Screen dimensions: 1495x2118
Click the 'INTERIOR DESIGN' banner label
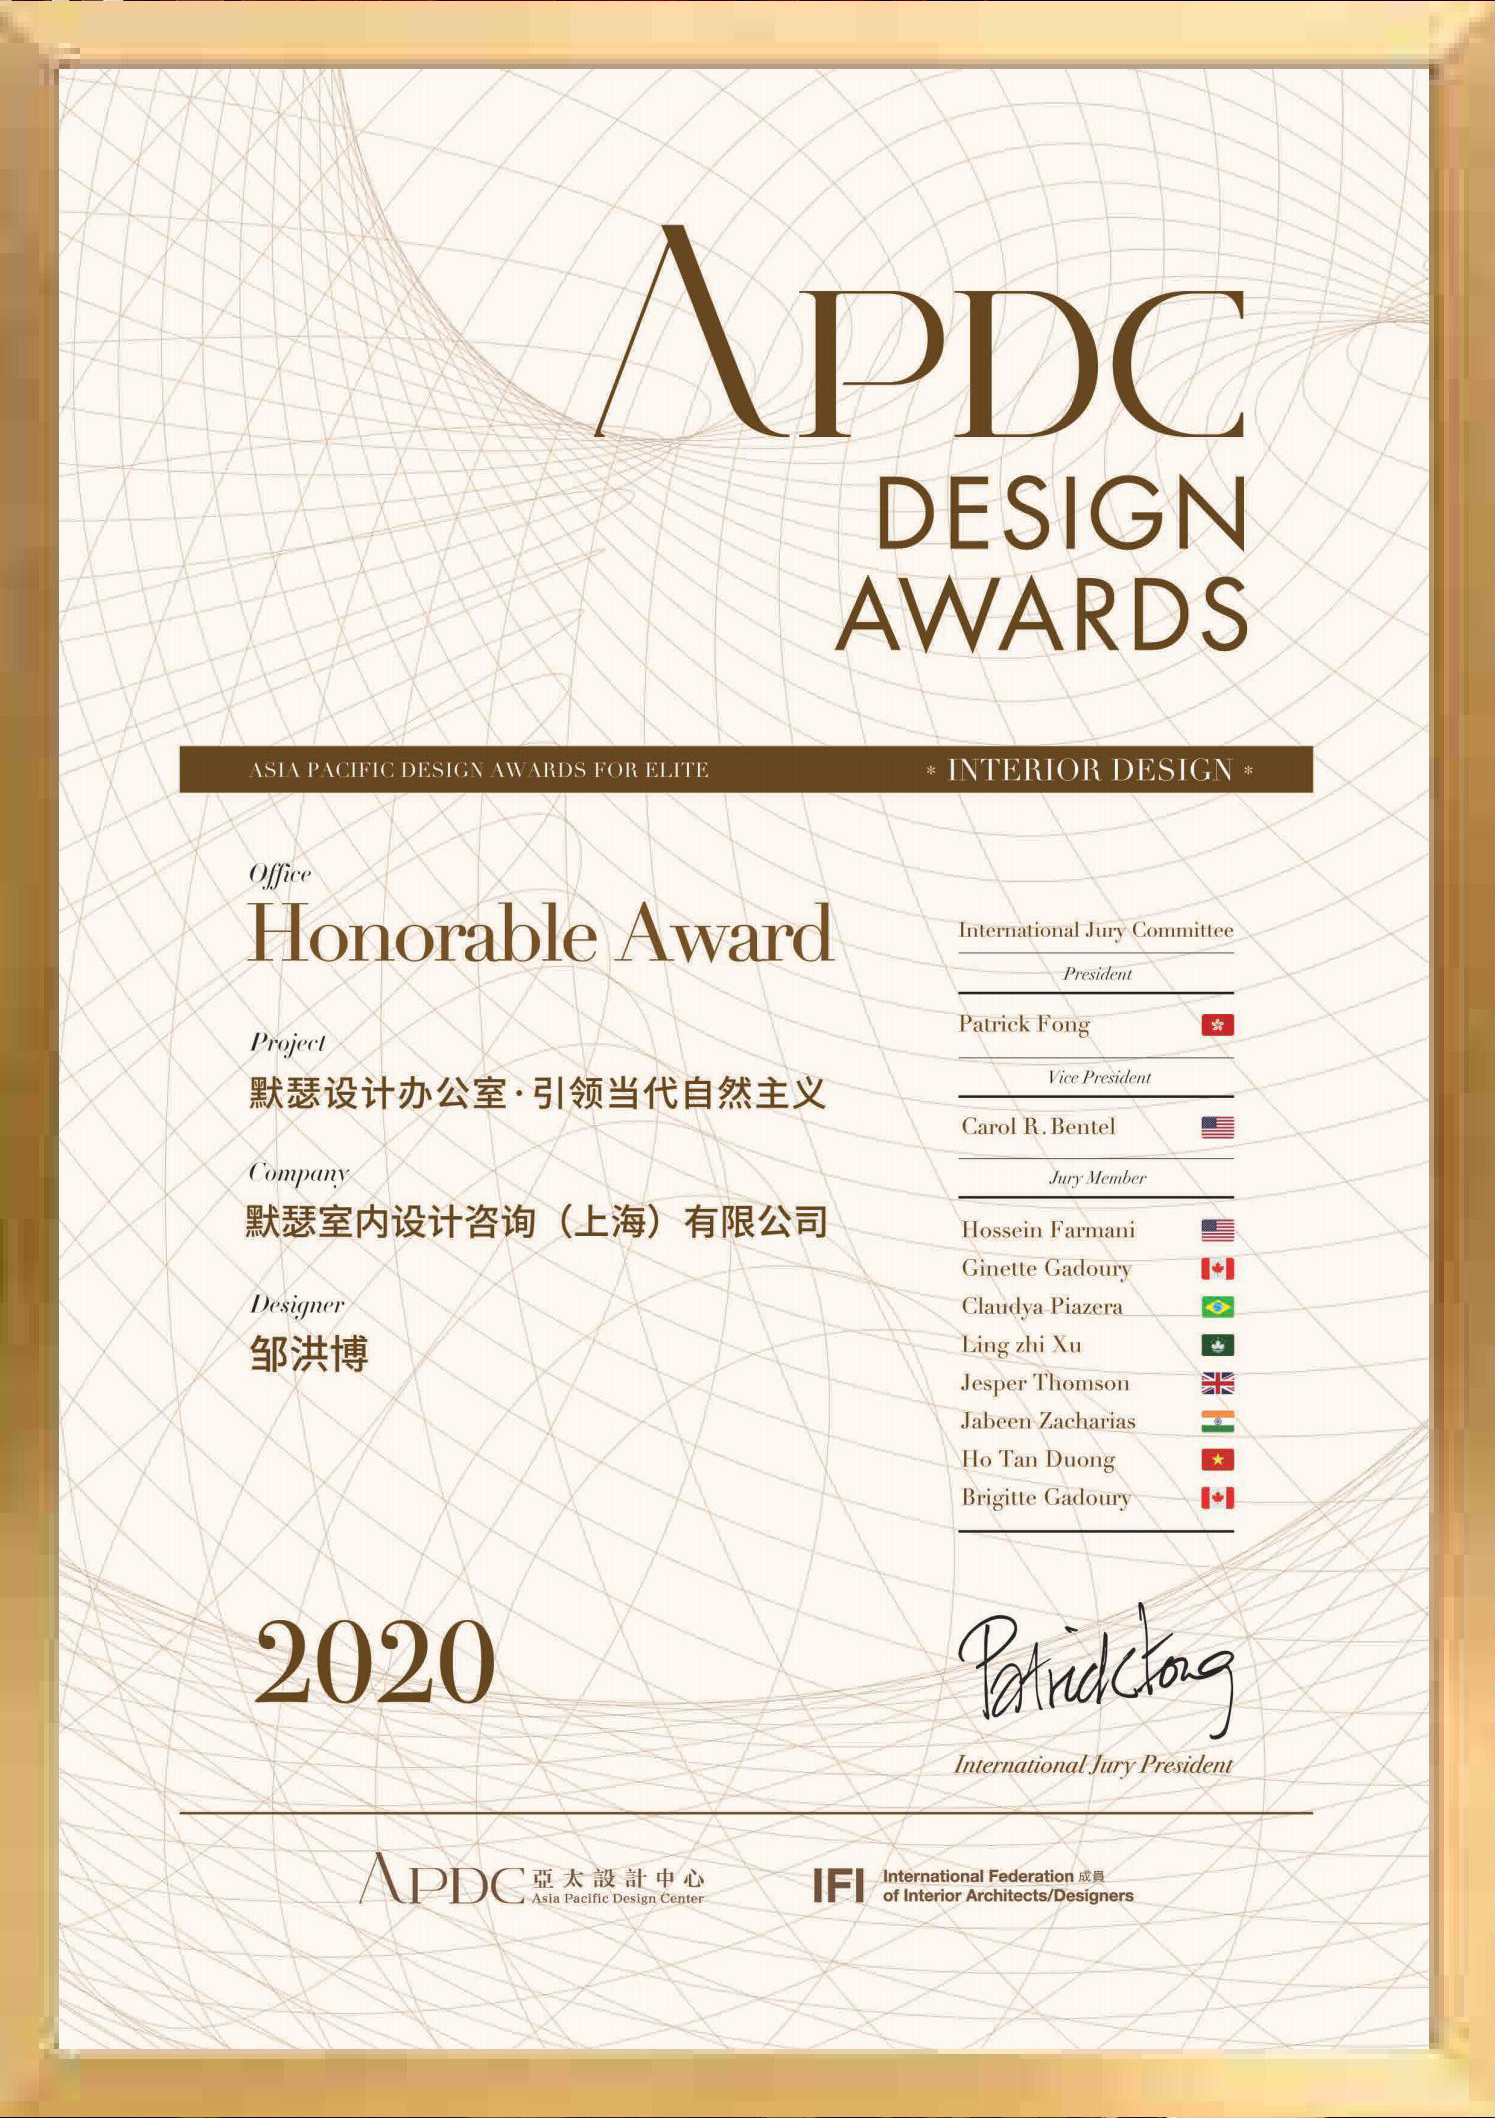(1090, 770)
